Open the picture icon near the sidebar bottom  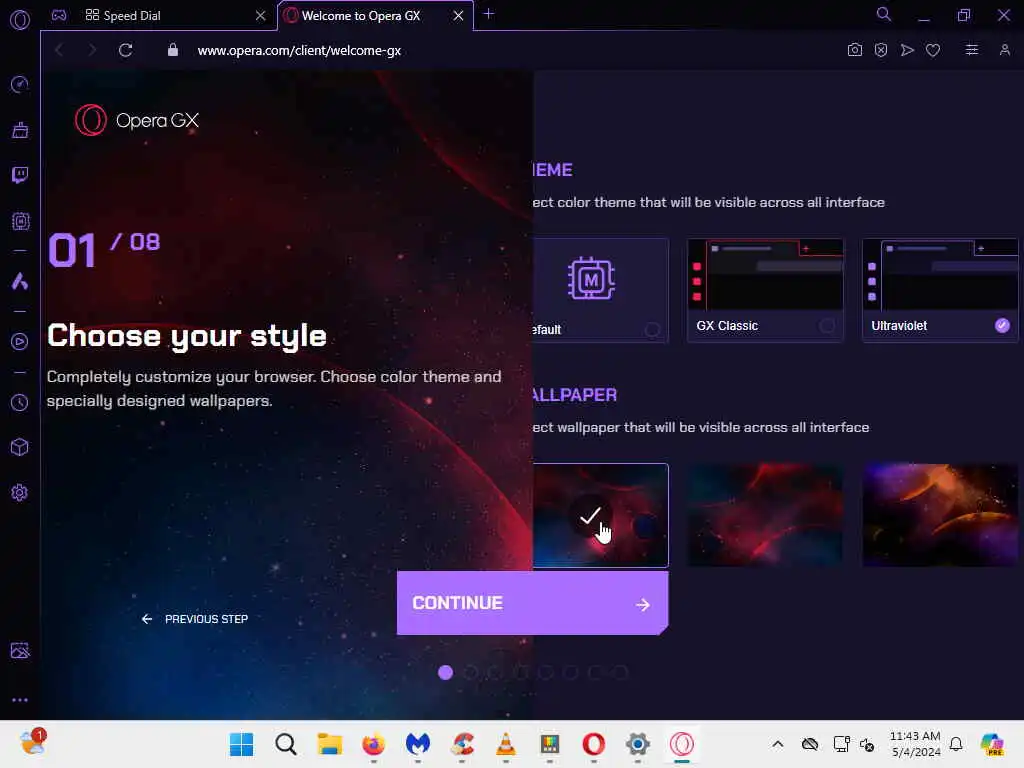(20, 650)
